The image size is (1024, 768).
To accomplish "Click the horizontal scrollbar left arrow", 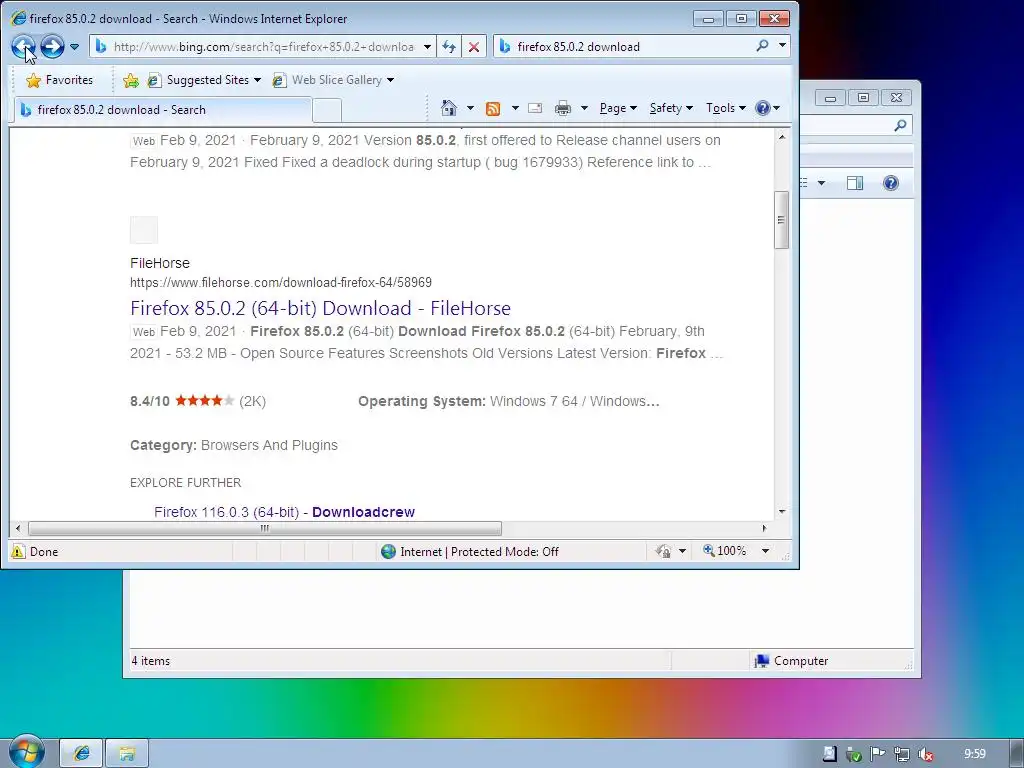I will tap(18, 528).
